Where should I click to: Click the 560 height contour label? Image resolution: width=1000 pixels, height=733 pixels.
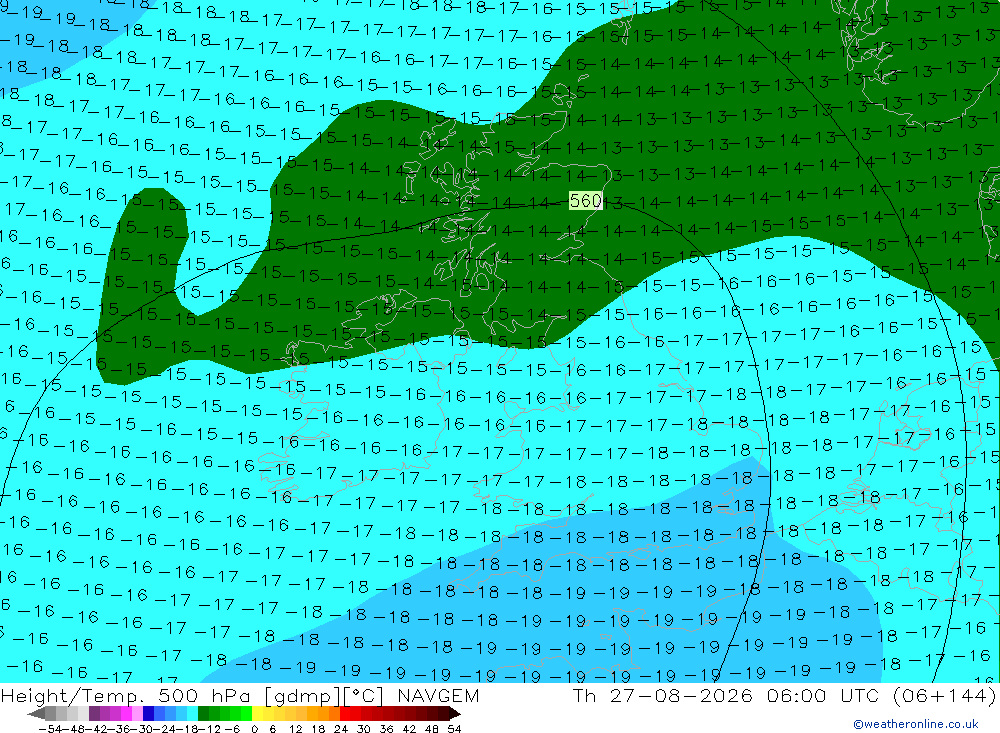(585, 201)
